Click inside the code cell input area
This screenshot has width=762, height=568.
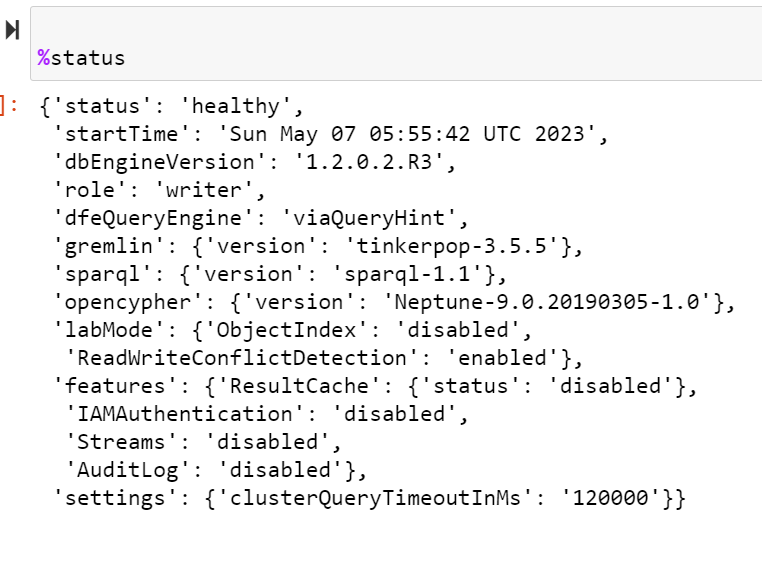pyautogui.click(x=400, y=45)
